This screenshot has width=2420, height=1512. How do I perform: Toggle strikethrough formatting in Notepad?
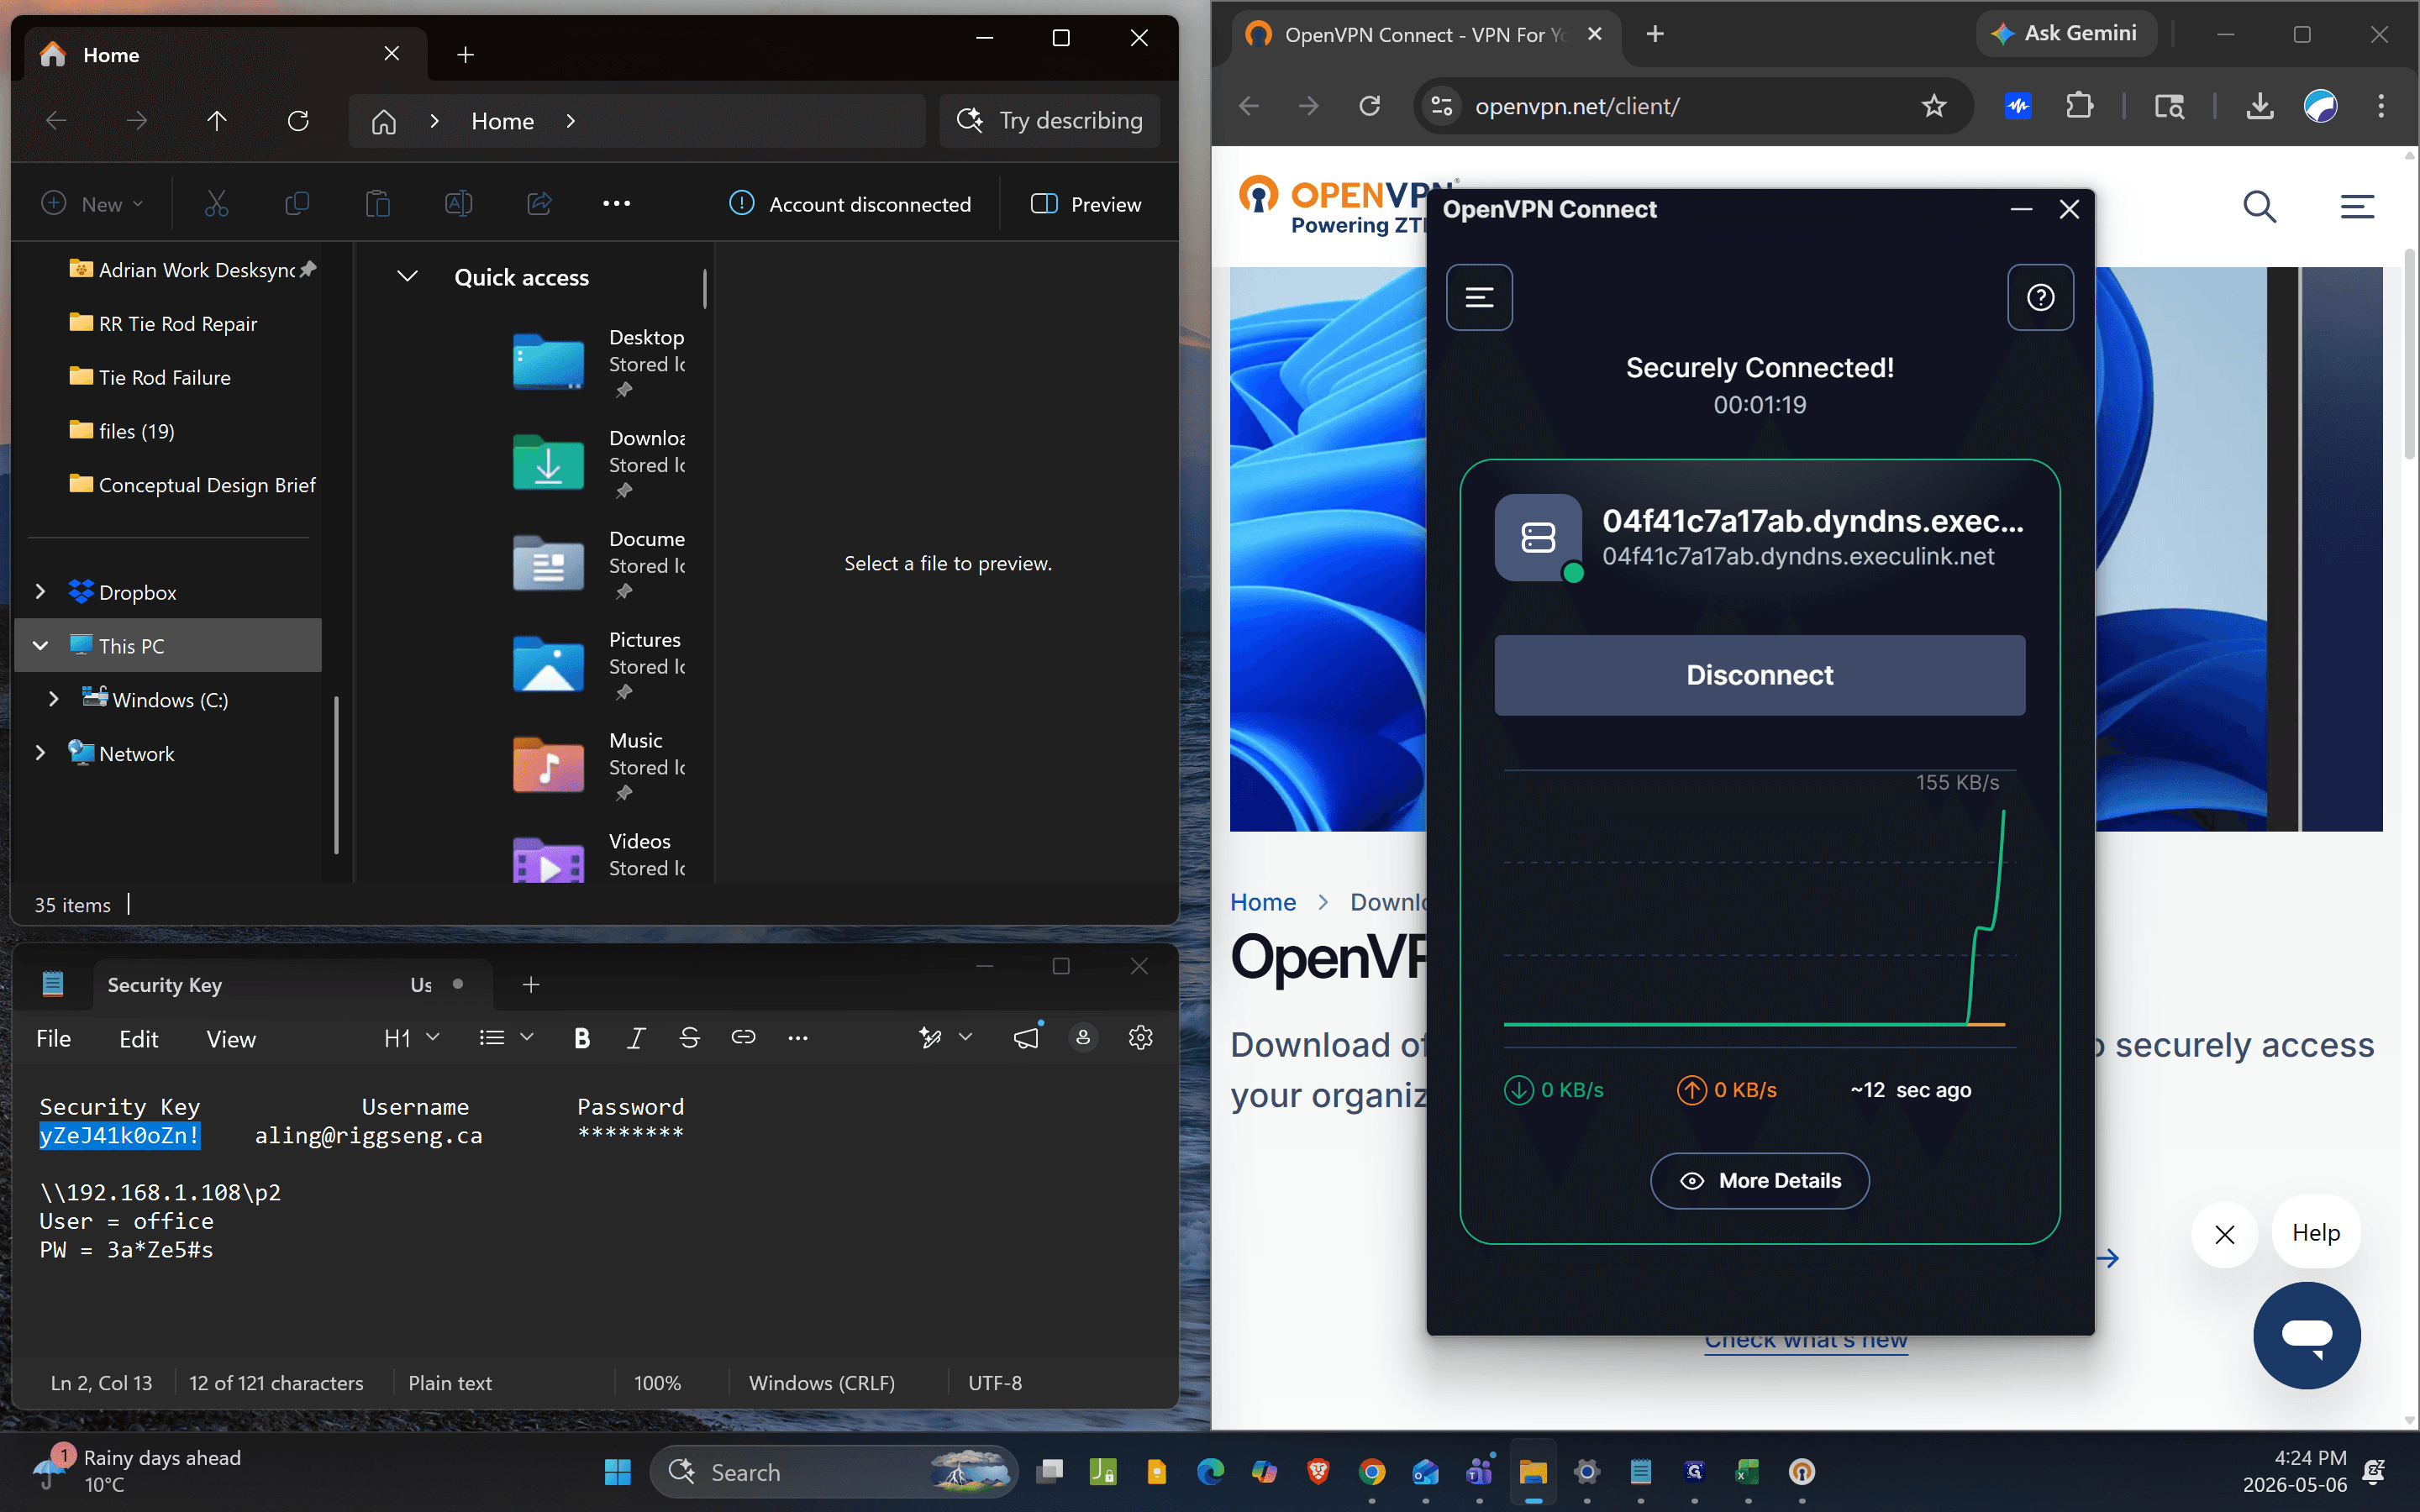click(x=689, y=1039)
